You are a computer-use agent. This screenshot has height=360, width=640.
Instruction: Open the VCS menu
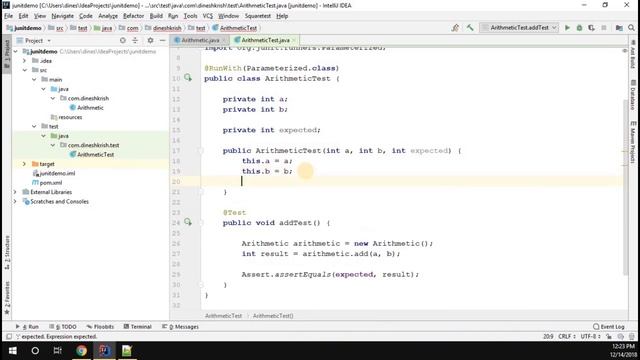click(x=208, y=16)
